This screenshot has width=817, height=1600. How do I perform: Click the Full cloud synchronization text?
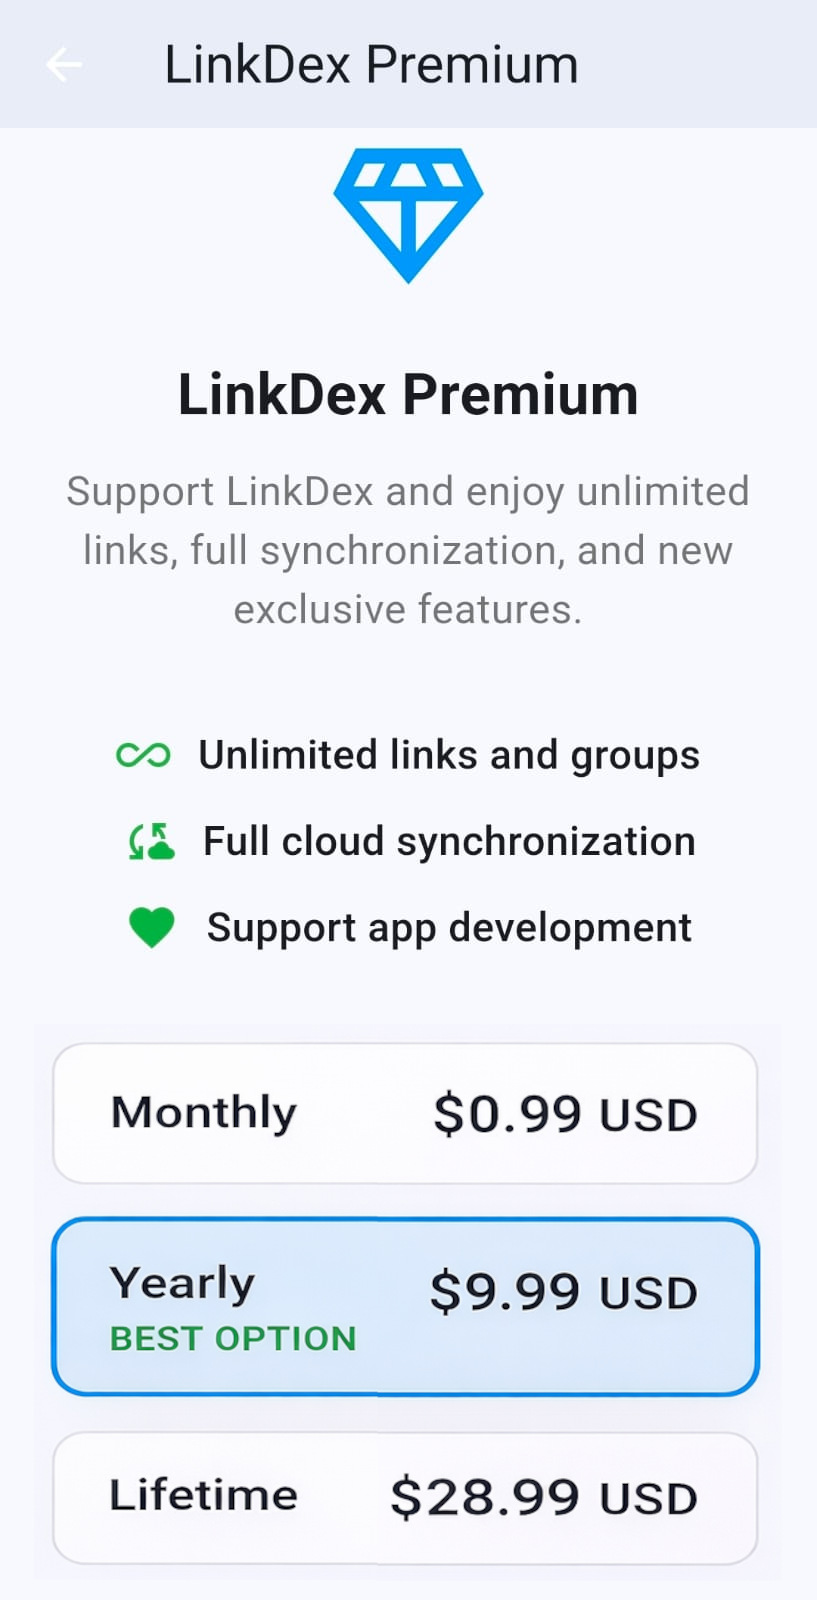[449, 842]
